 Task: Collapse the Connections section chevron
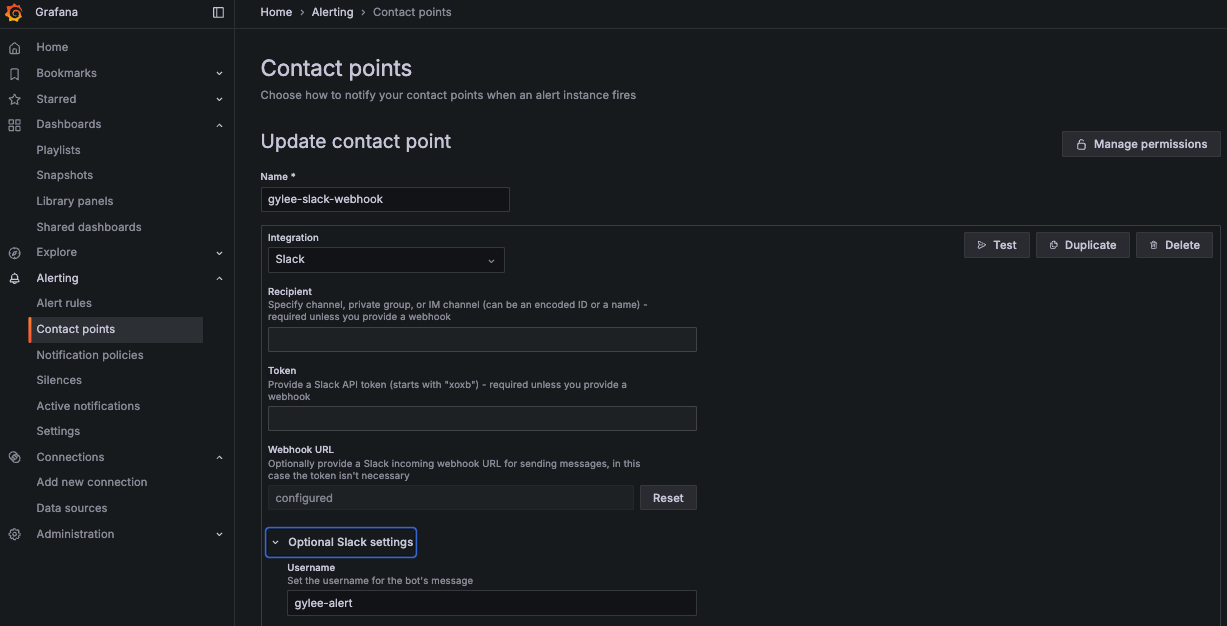tap(219, 457)
